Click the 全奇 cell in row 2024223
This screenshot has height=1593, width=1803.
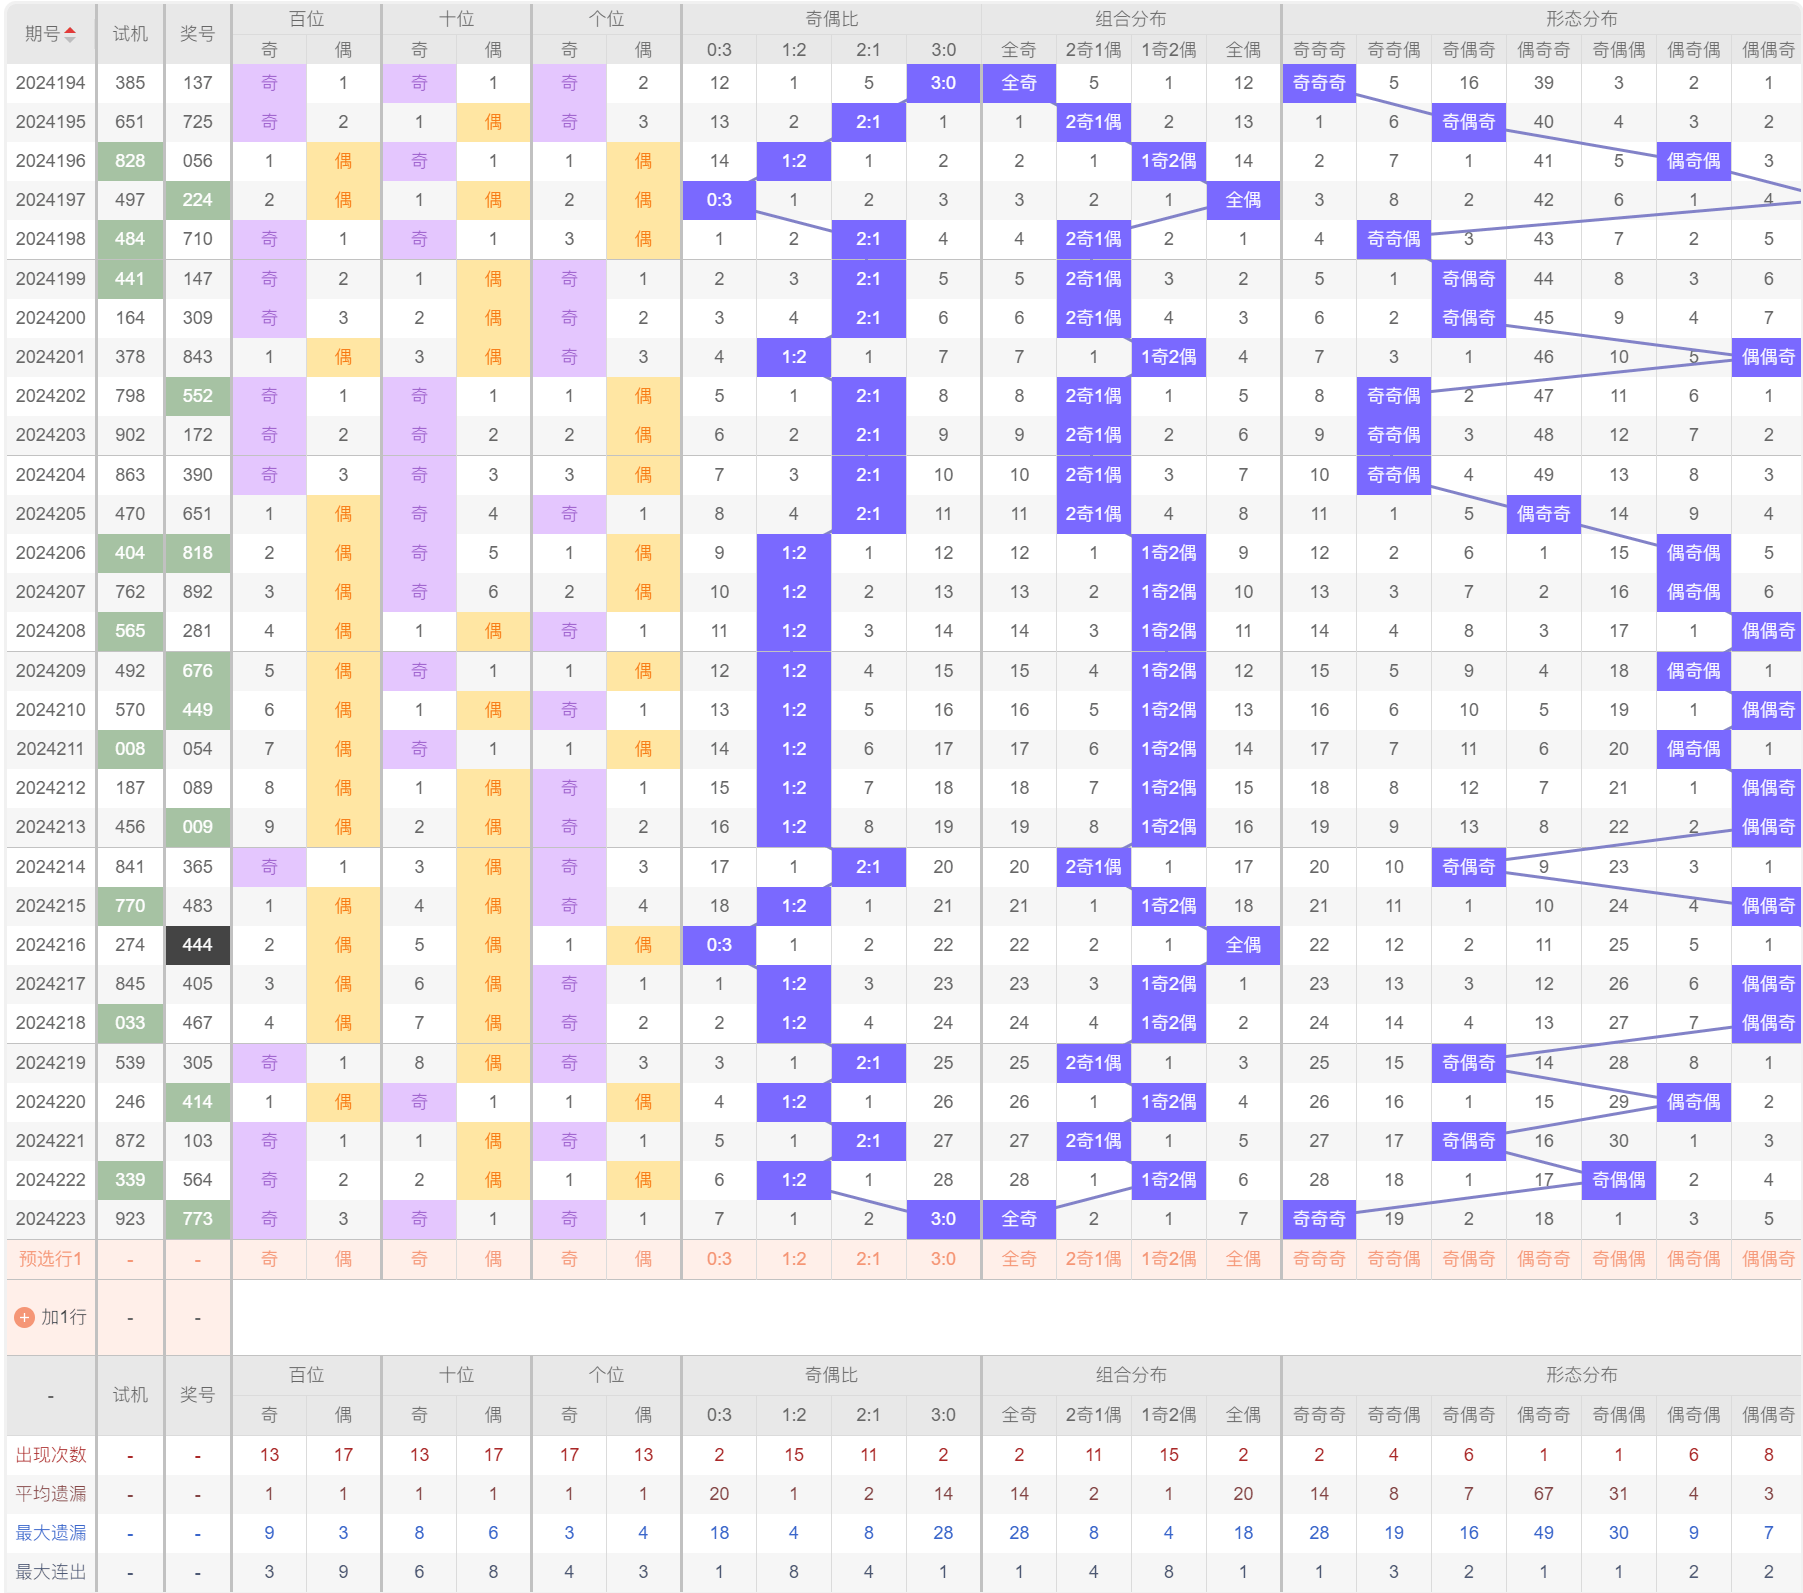[1019, 1219]
